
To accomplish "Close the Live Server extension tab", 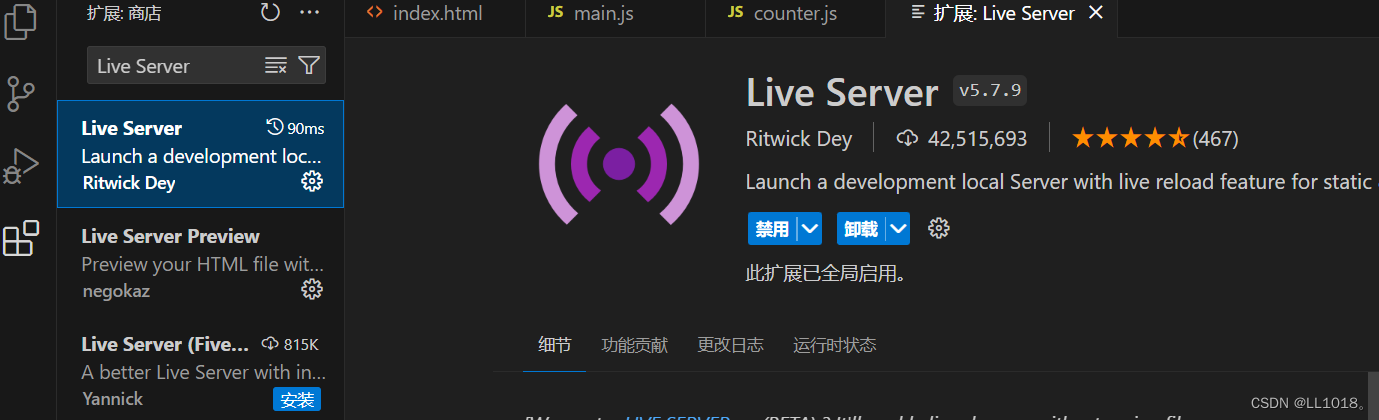I will (x=1096, y=13).
